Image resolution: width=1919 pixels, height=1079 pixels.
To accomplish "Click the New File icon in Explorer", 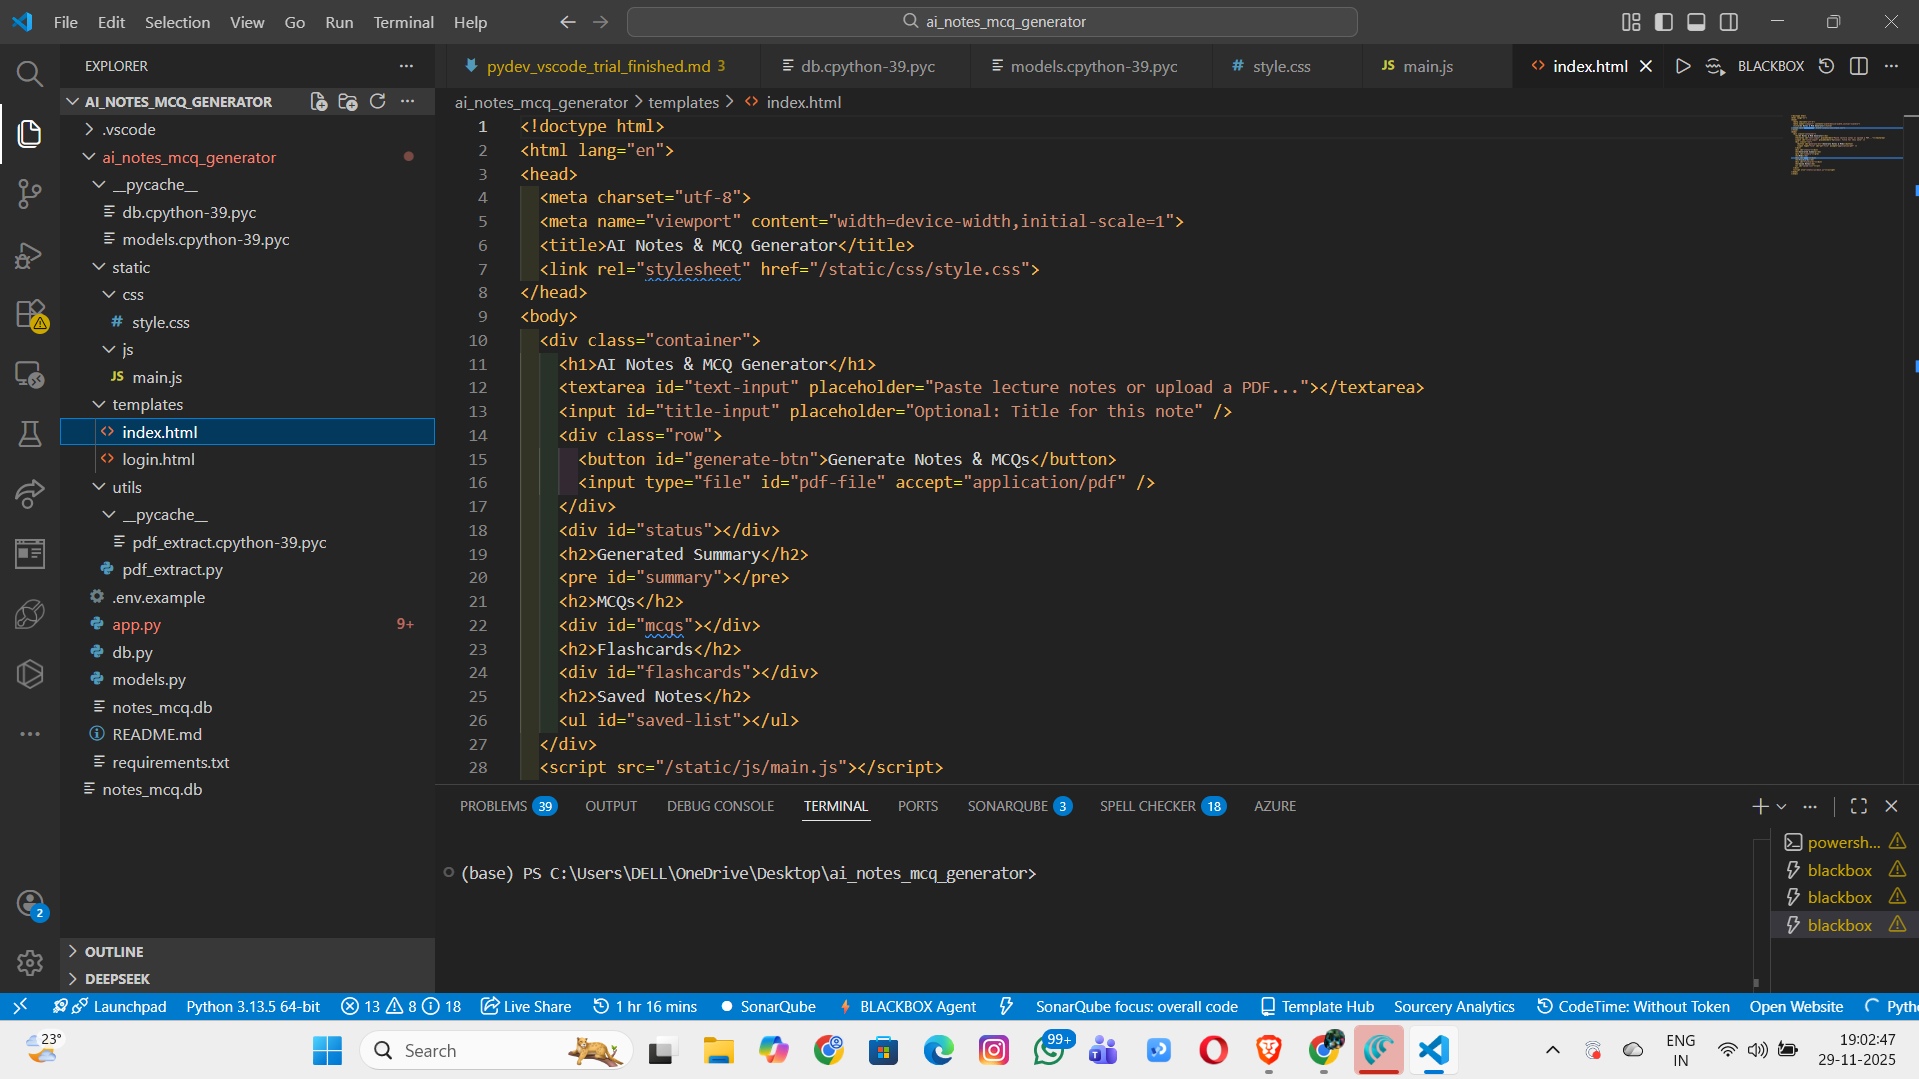I will (x=318, y=102).
